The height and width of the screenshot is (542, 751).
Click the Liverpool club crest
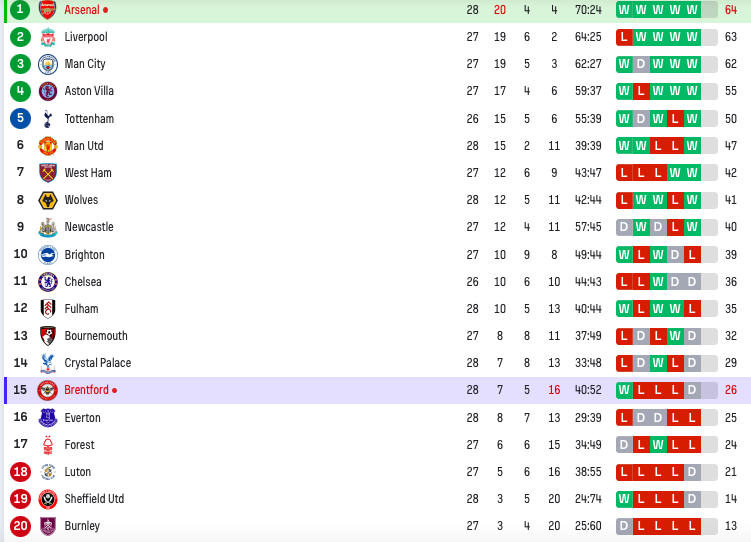tap(47, 37)
